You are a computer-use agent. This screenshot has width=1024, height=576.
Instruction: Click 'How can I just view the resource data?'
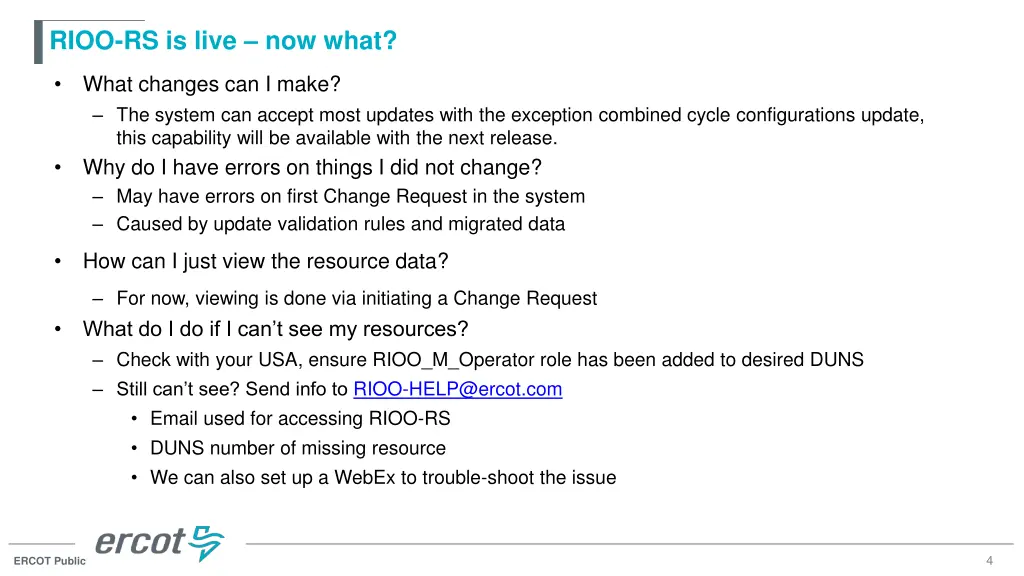click(265, 261)
